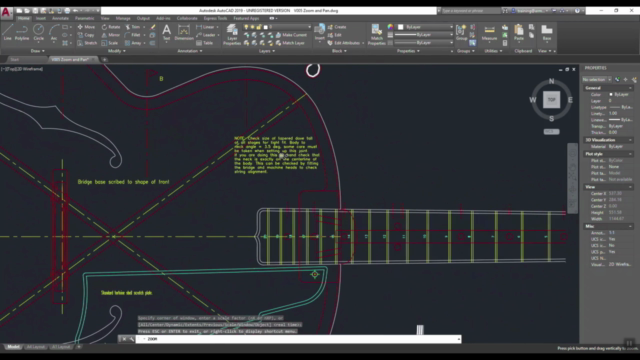Expand the Draw panel dropdown
640x360 pixels.
pos(38,51)
